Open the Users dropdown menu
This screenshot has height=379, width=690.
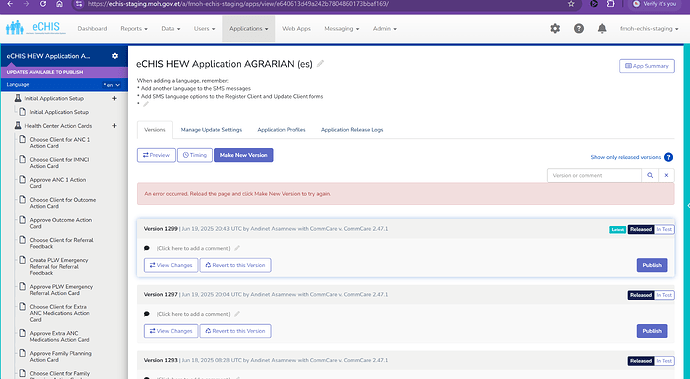point(204,29)
